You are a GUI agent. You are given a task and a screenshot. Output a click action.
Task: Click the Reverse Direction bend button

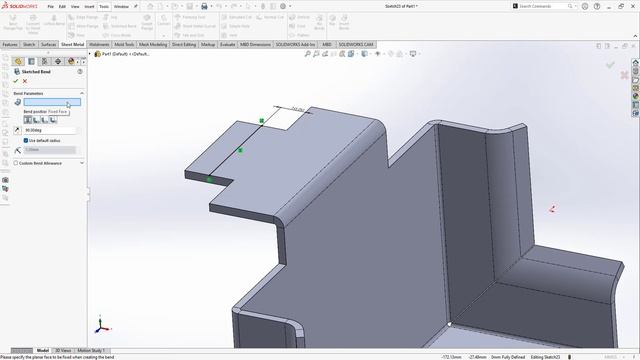coord(17,130)
